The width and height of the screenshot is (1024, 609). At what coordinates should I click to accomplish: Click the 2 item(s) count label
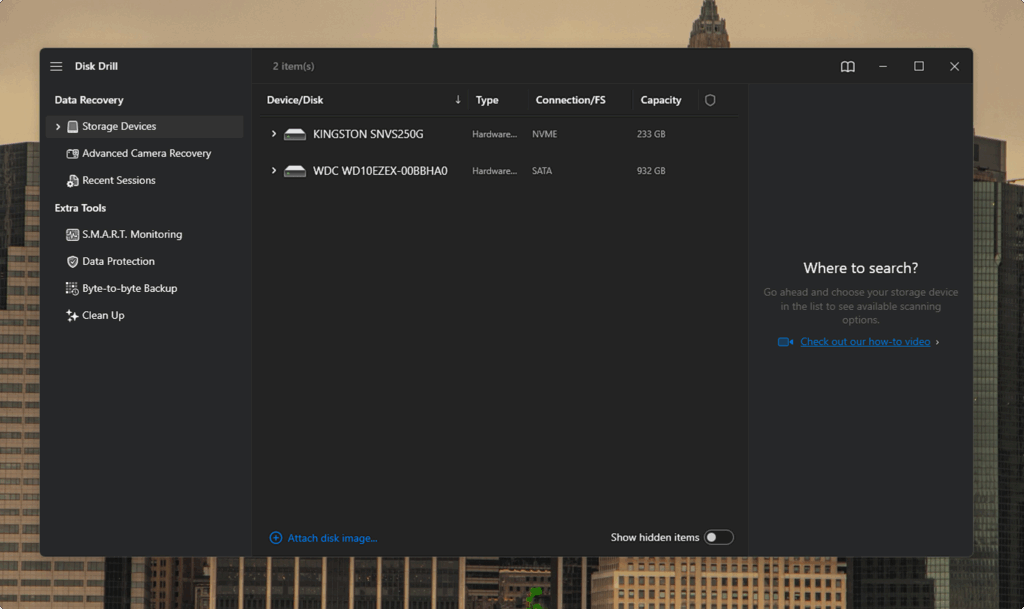(x=293, y=66)
